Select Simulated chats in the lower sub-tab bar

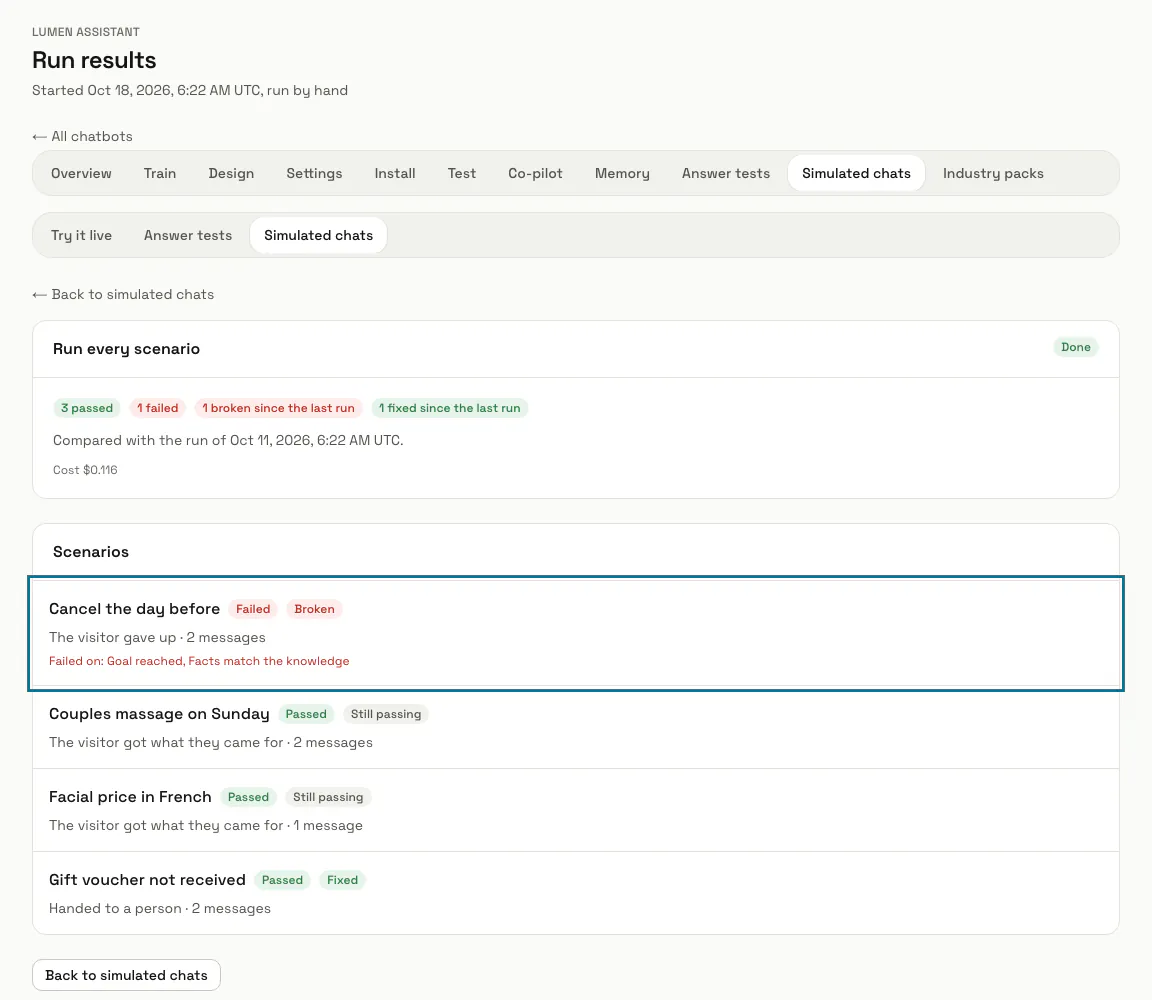319,235
